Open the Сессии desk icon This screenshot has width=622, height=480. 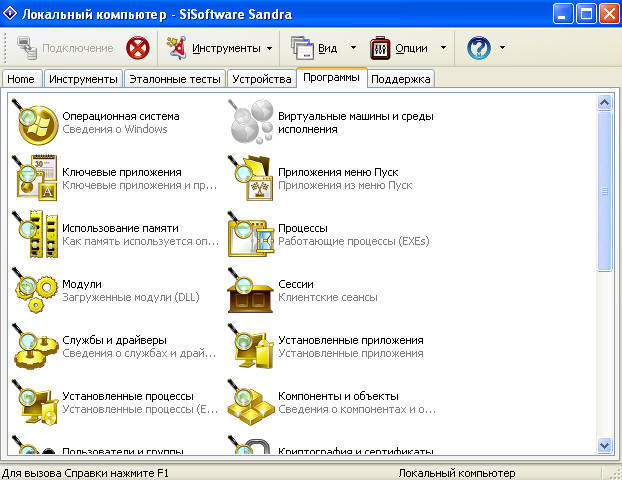pos(251,290)
